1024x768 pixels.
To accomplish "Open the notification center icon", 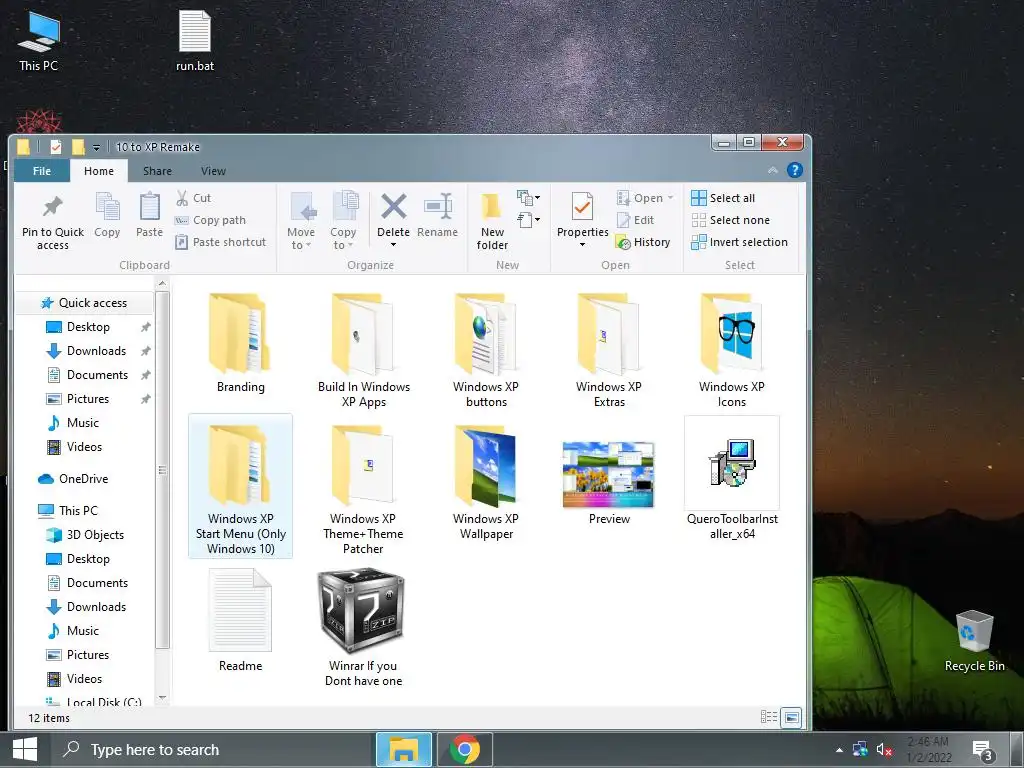I will (x=983, y=751).
